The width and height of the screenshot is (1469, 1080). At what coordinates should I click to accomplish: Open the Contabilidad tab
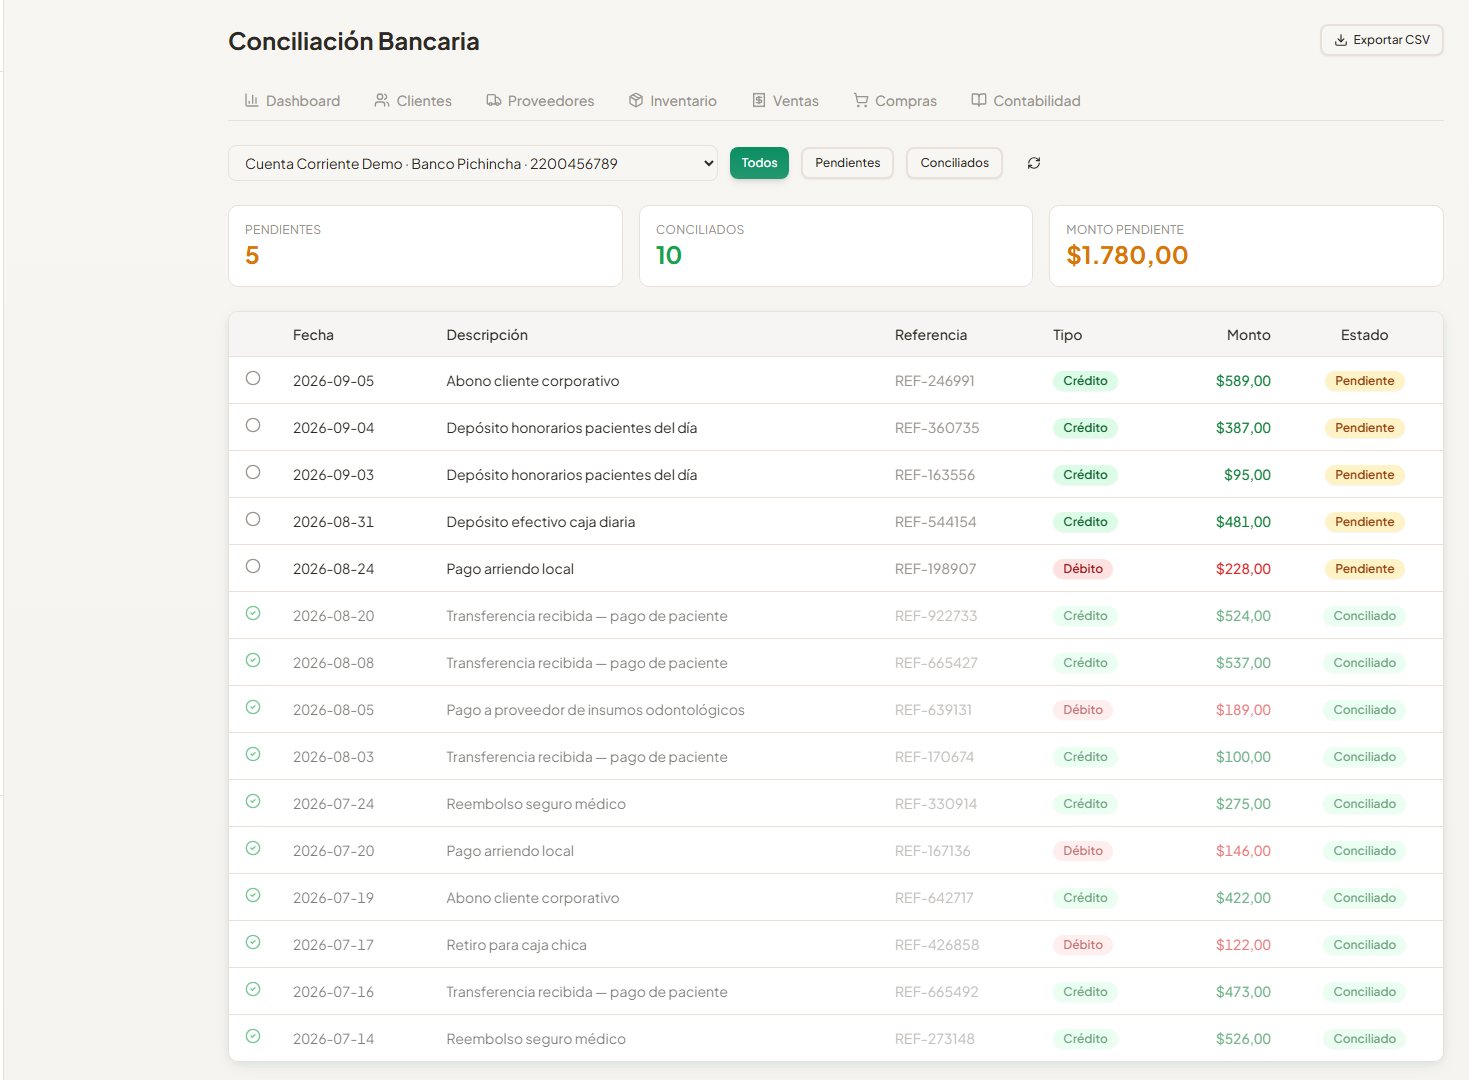pos(1026,101)
